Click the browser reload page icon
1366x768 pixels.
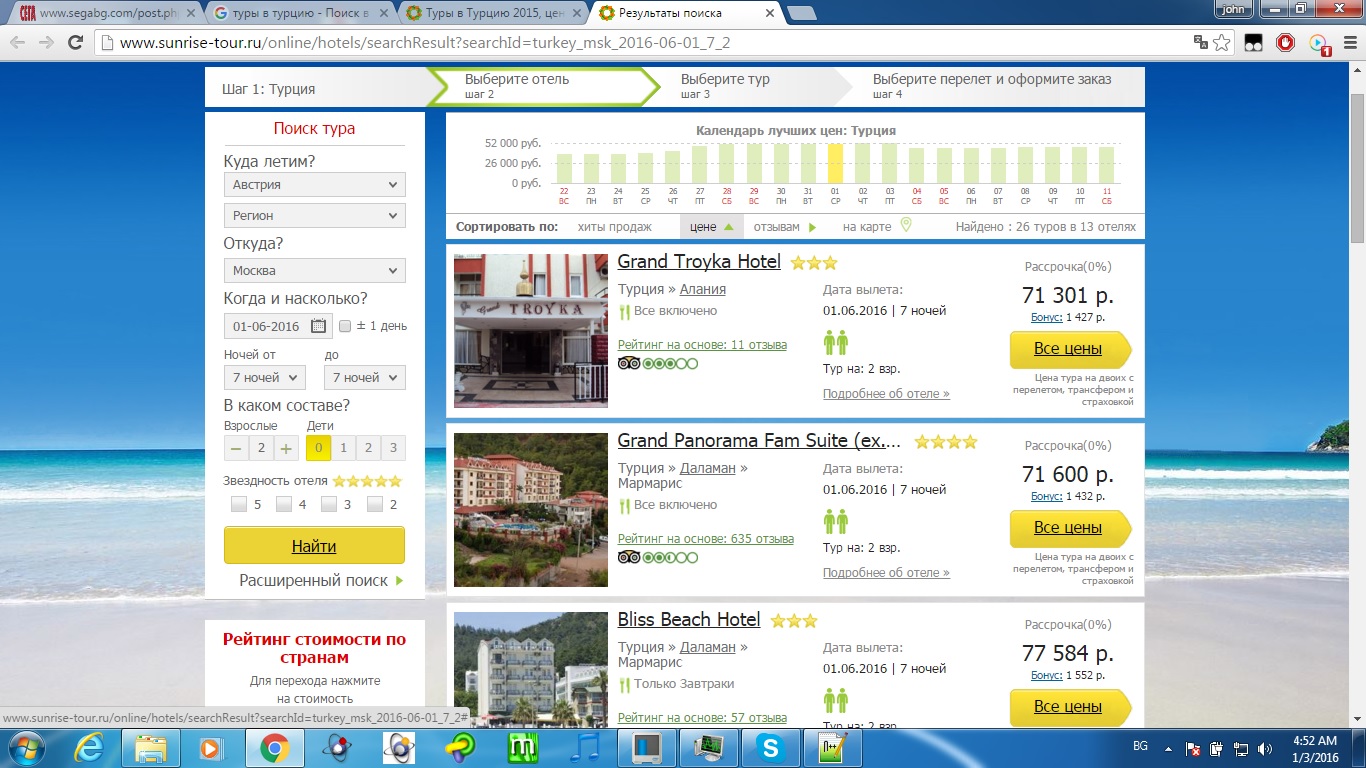[75, 43]
